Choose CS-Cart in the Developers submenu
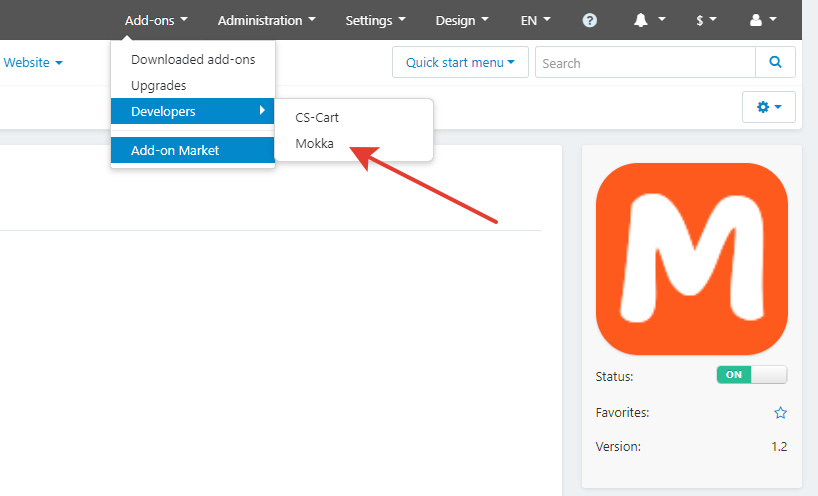The height and width of the screenshot is (496, 818). pyautogui.click(x=317, y=117)
